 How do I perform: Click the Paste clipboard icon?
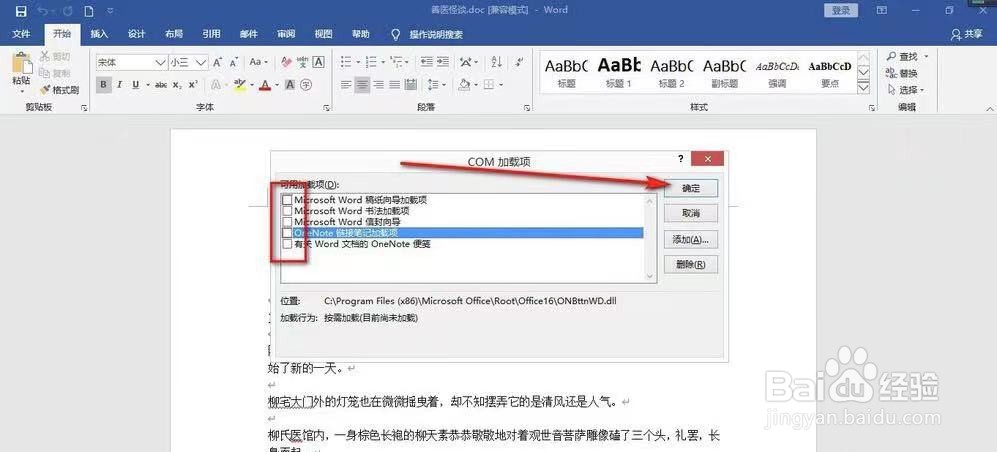(x=22, y=65)
